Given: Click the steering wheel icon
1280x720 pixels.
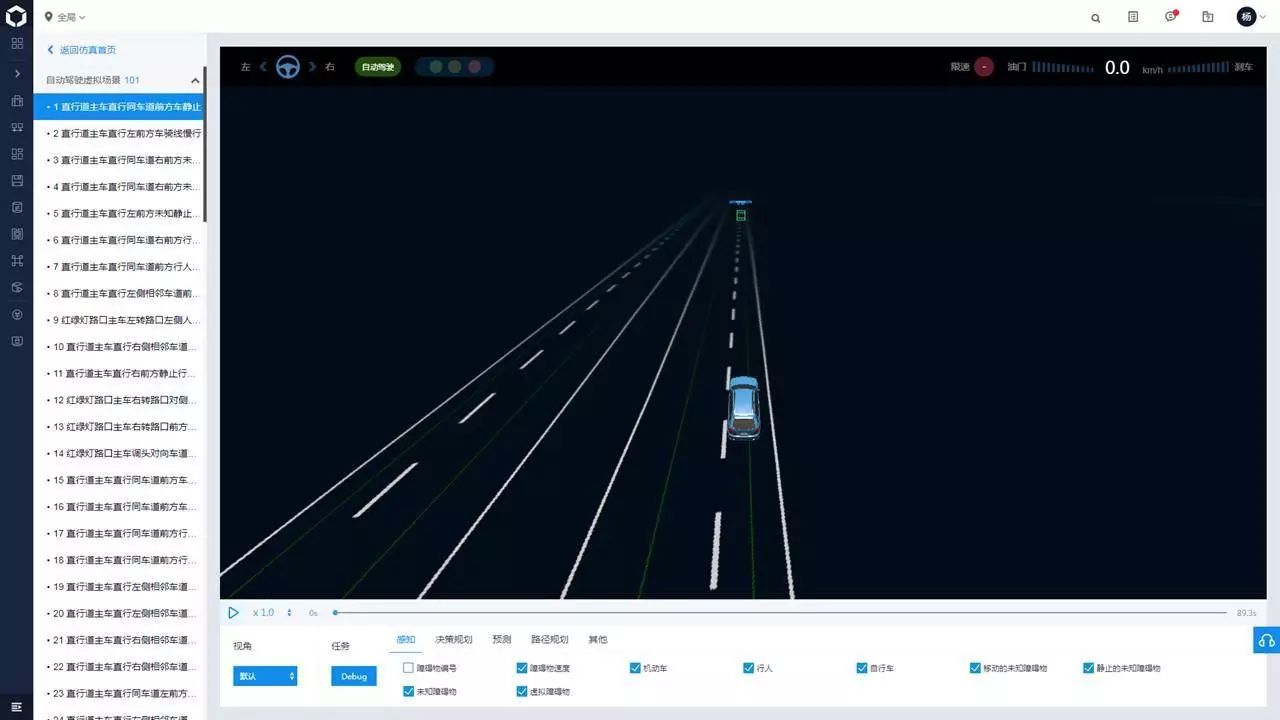Looking at the screenshot, I should click(x=288, y=67).
